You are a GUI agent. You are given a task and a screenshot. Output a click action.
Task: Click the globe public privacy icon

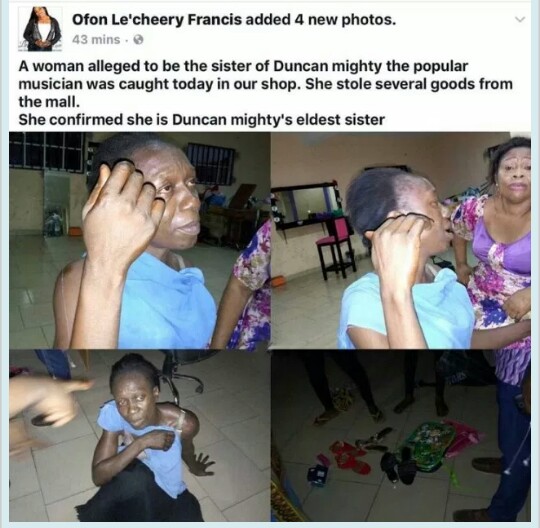point(138,40)
